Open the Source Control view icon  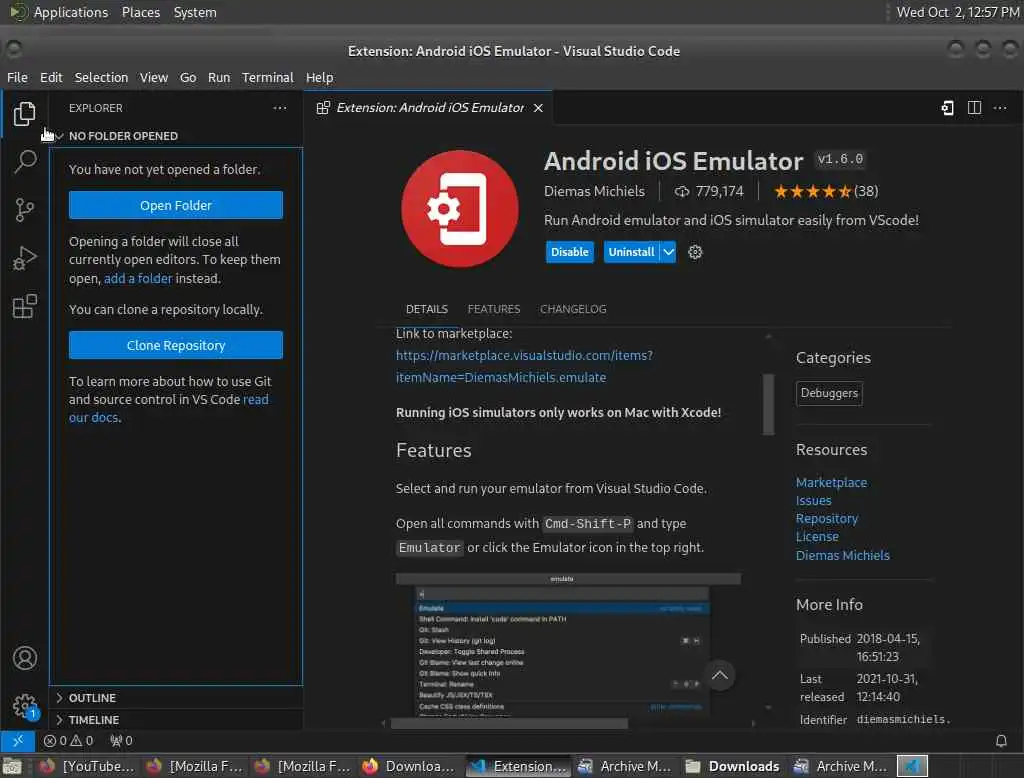pyautogui.click(x=24, y=210)
